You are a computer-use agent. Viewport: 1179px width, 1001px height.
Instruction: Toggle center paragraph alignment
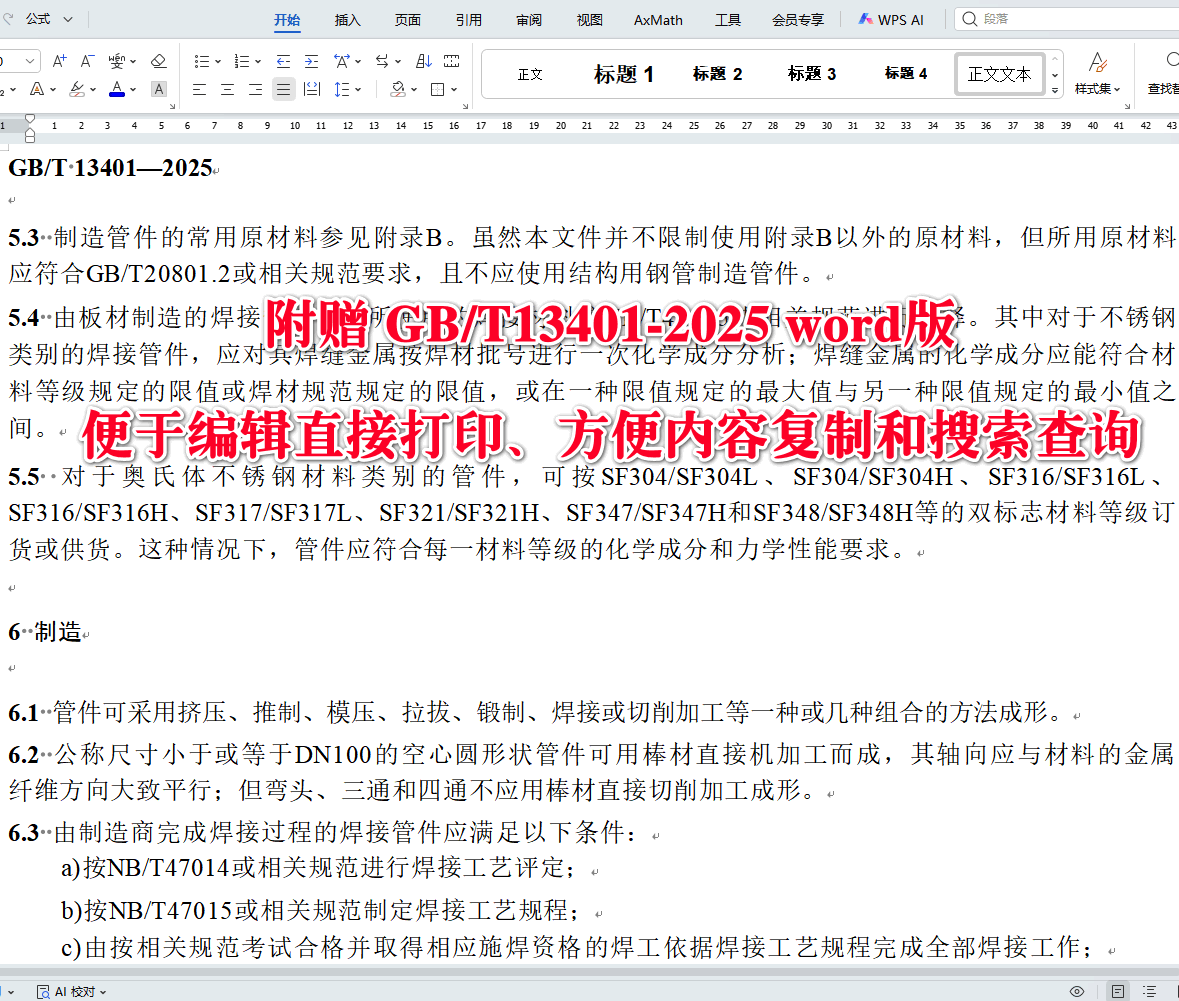tap(227, 89)
